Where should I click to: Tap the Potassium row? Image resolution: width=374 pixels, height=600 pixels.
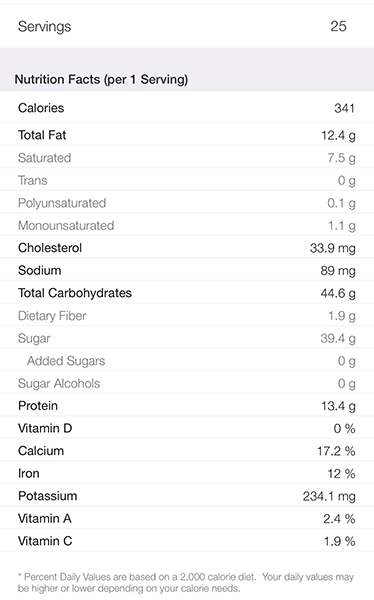(x=187, y=496)
